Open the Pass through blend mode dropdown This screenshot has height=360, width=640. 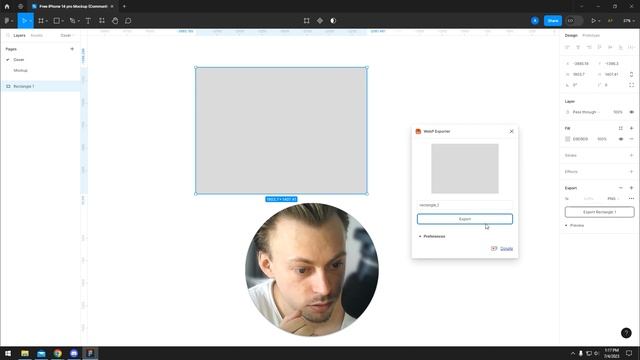pos(586,112)
